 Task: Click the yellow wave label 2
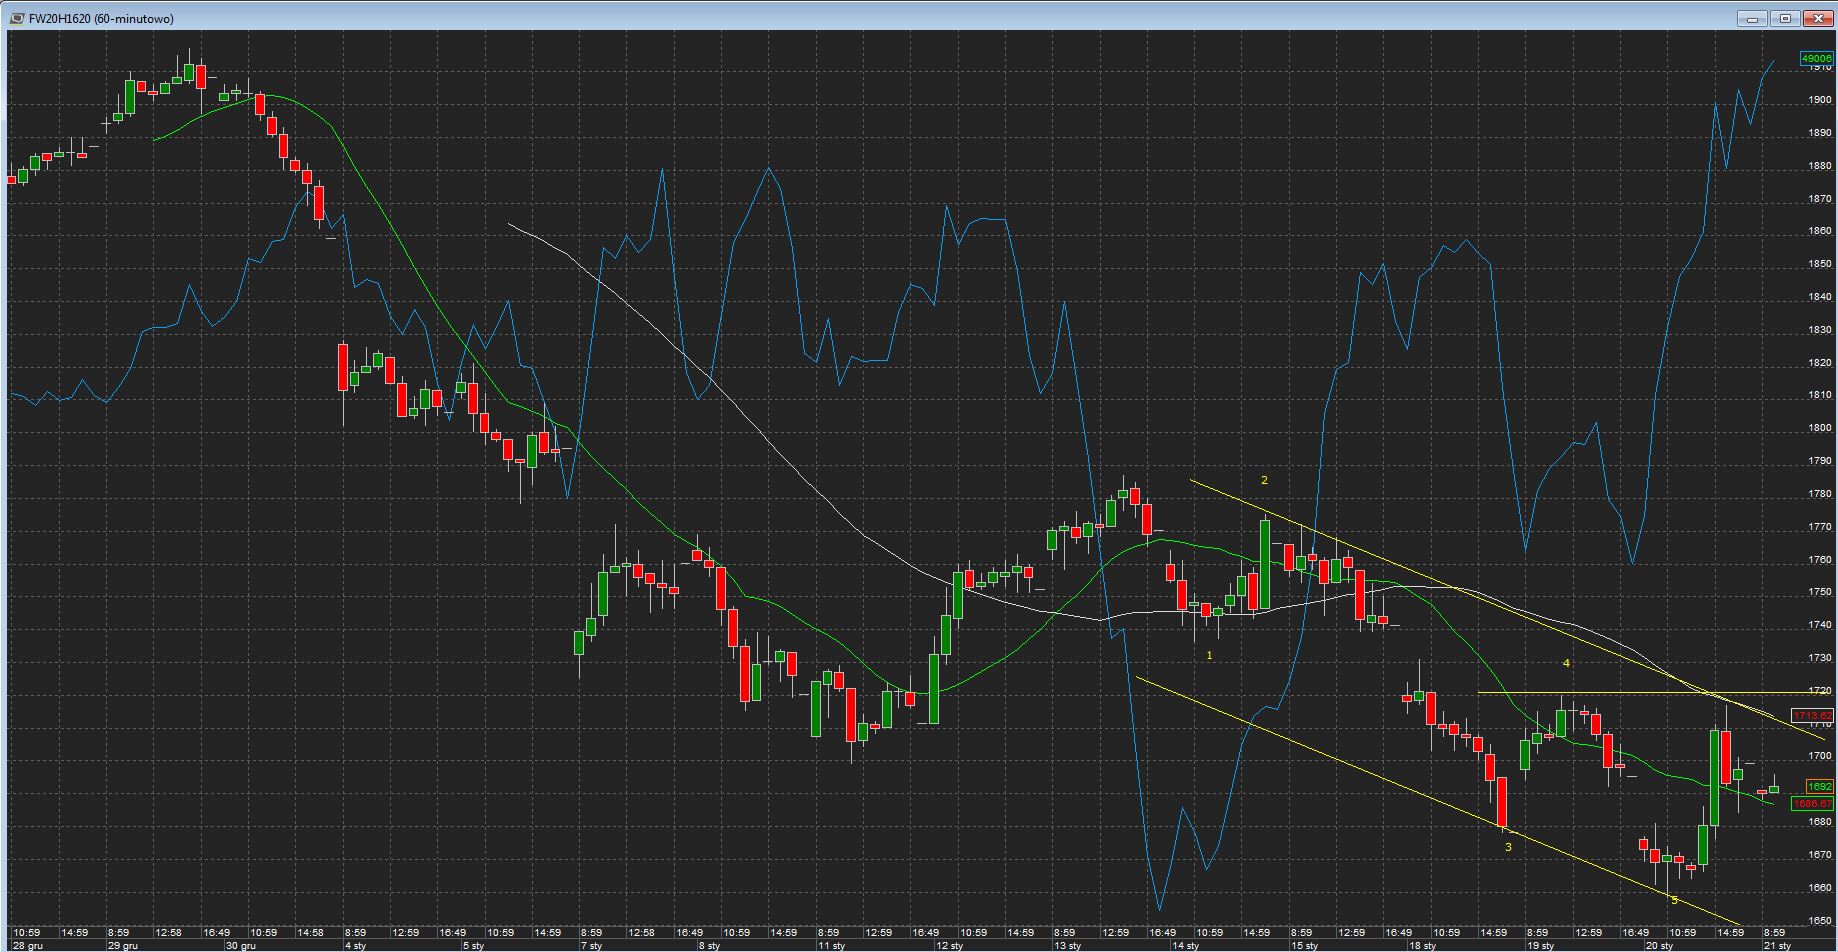pos(1264,481)
